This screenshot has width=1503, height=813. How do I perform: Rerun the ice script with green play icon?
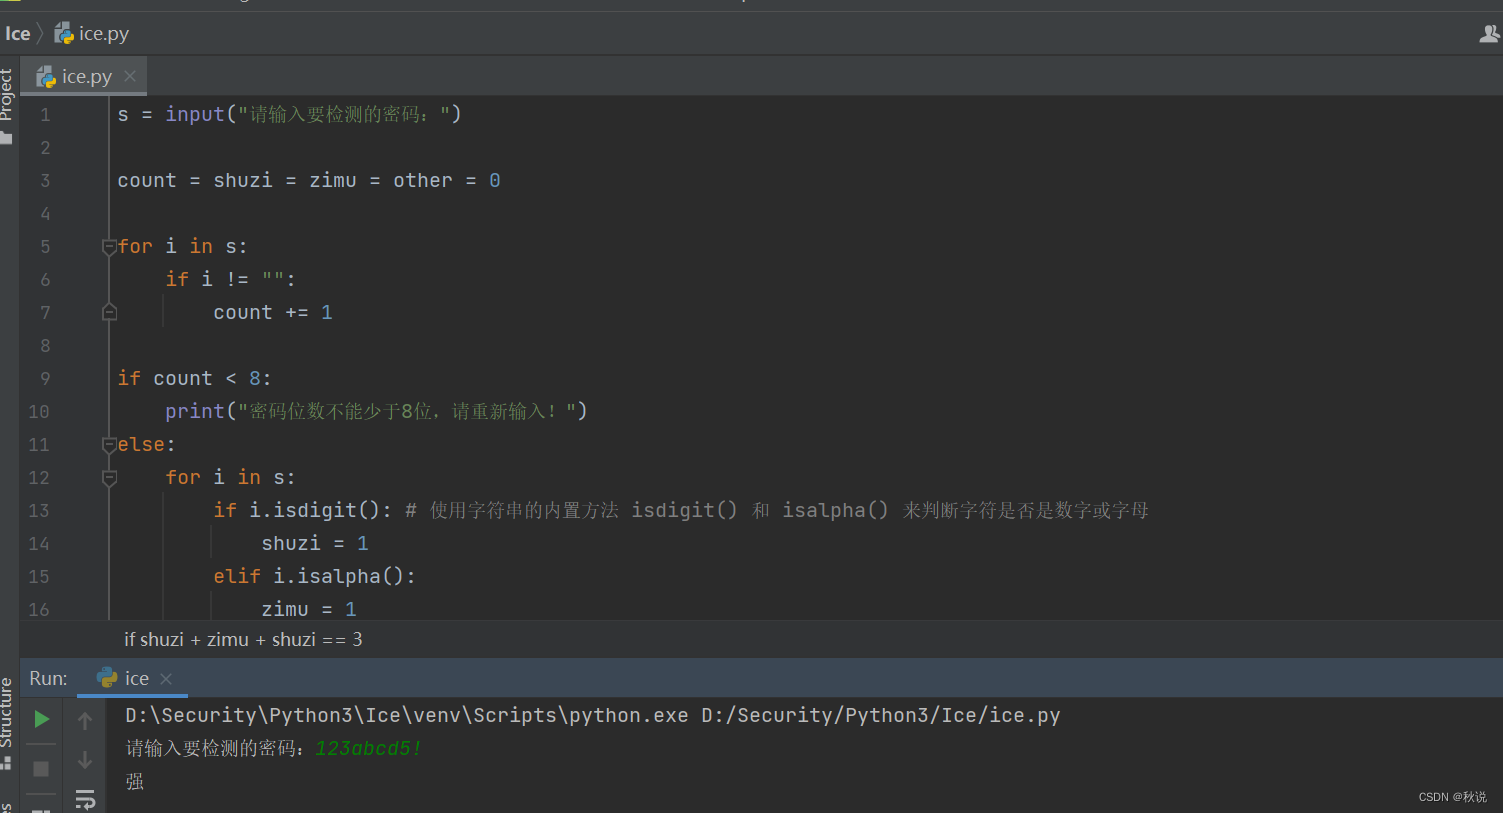coord(41,719)
